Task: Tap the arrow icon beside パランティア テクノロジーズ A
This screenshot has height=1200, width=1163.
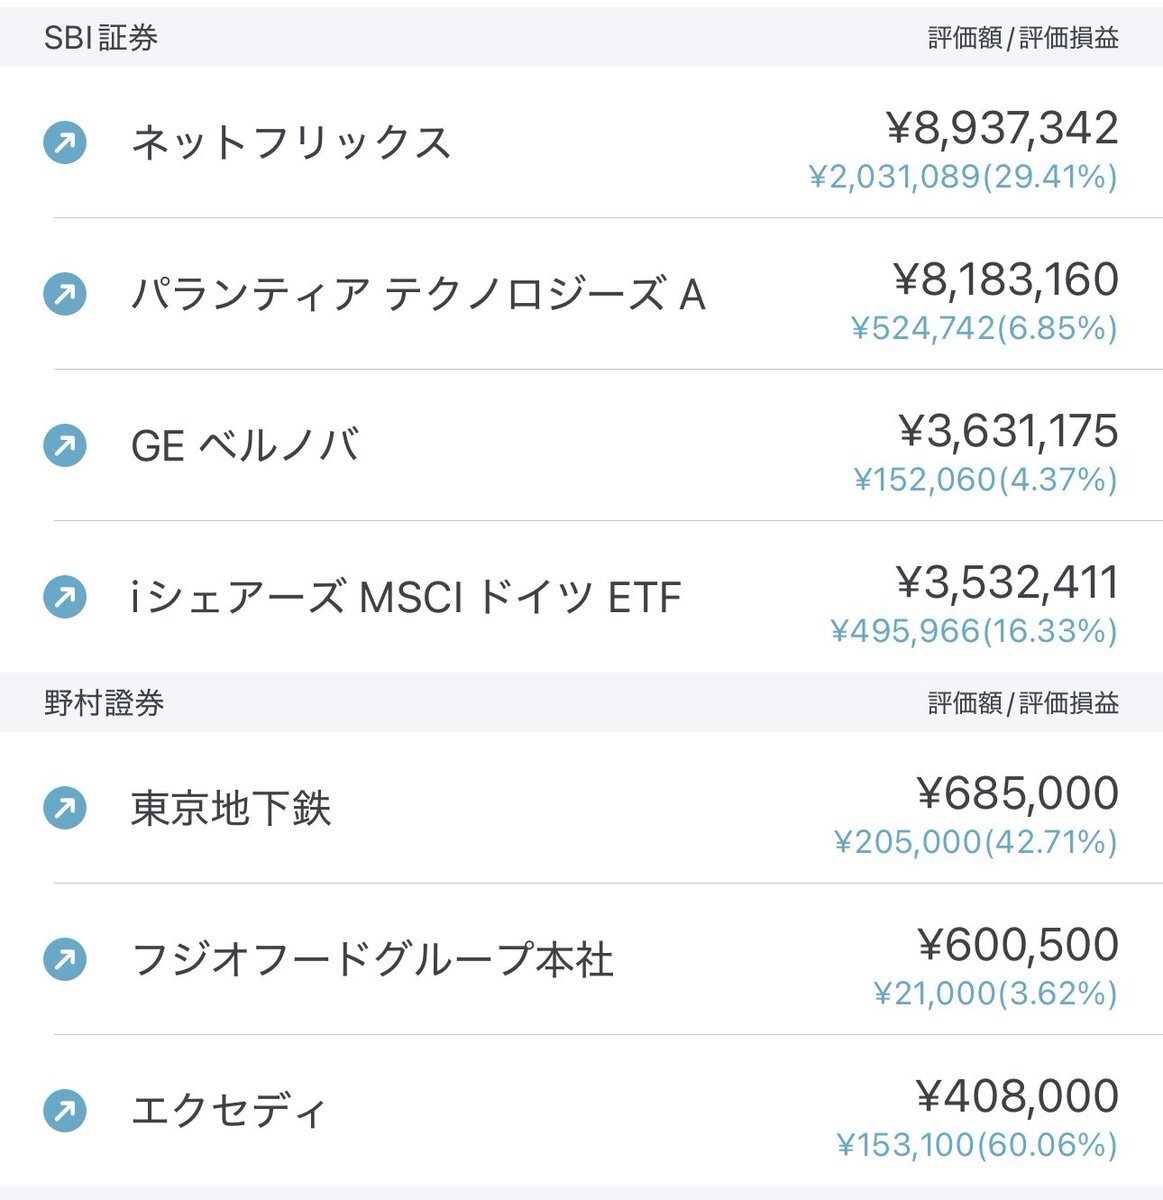Action: tap(65, 294)
